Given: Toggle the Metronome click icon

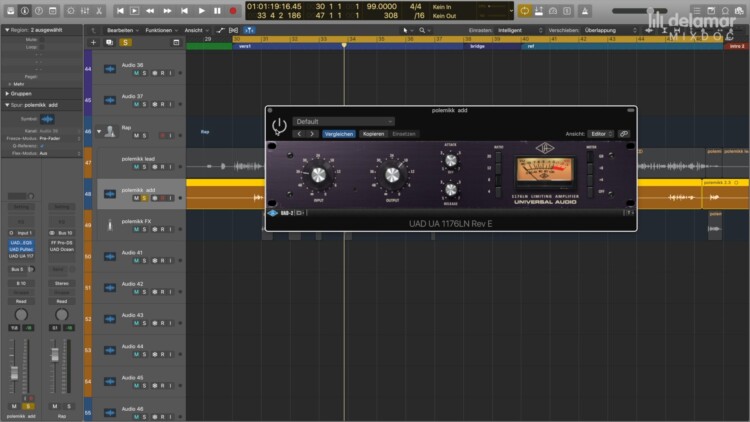Looking at the screenshot, I should tap(585, 11).
